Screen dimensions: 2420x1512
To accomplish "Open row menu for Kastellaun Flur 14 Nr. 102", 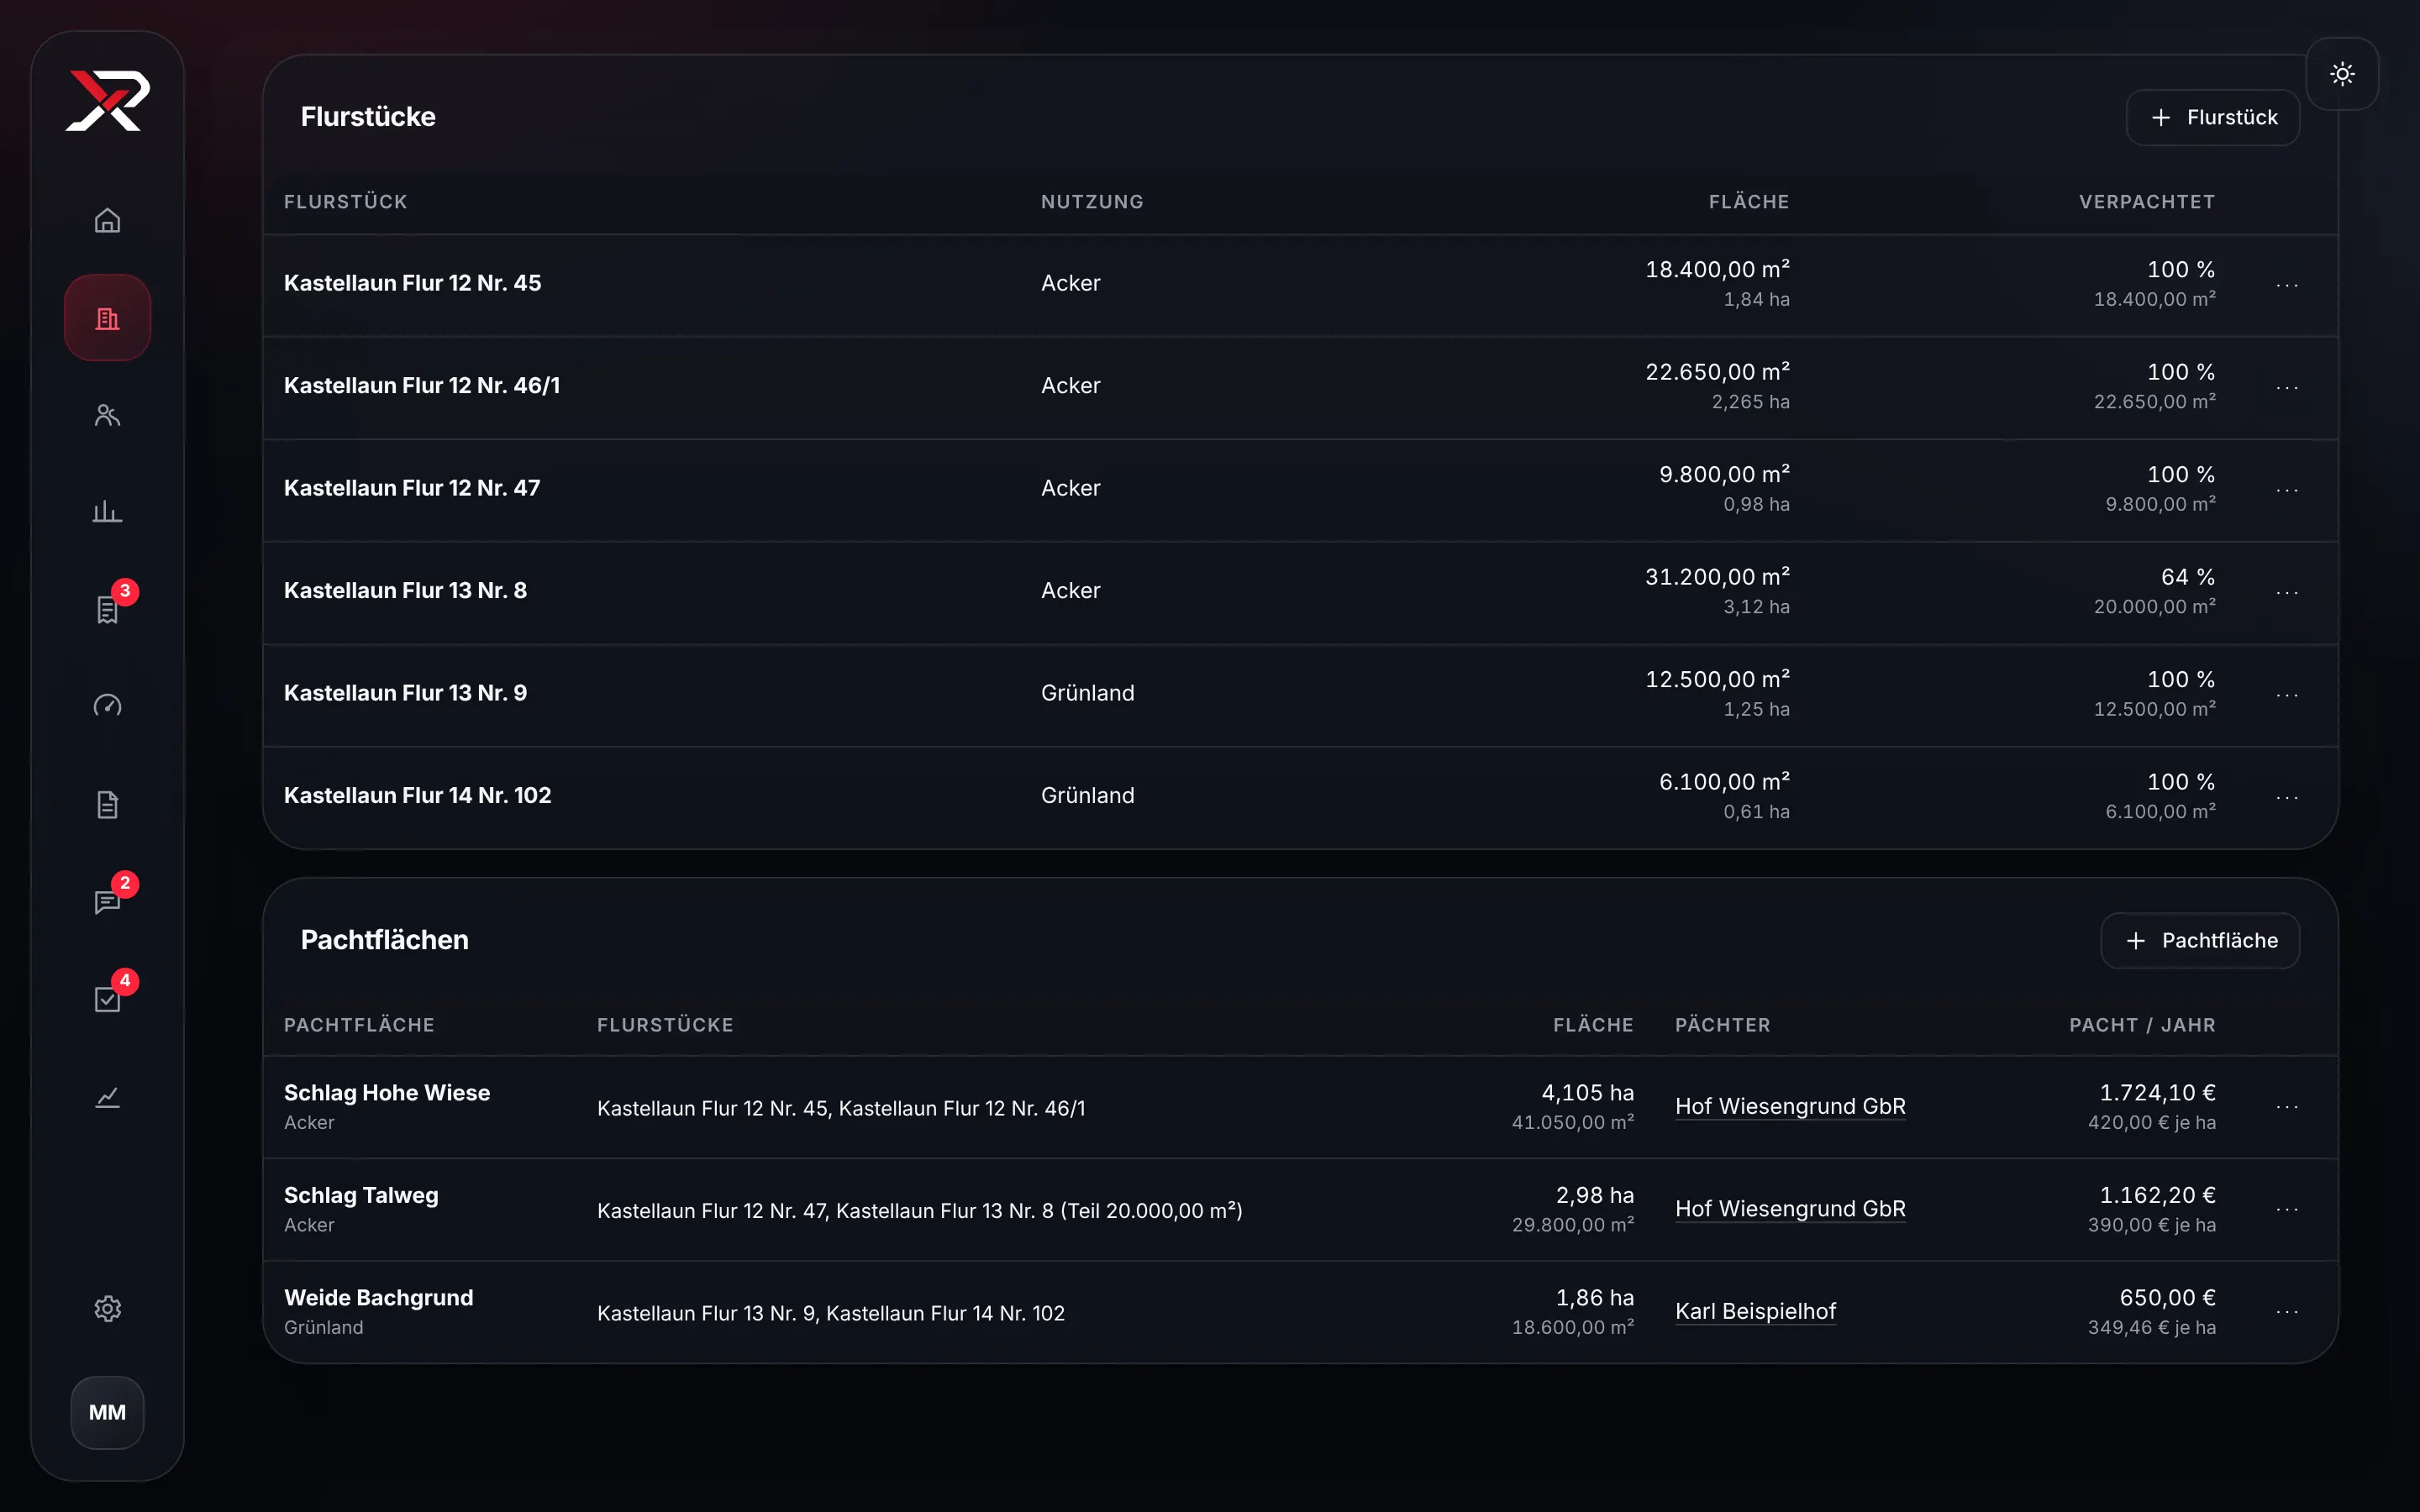I will pos(2287,797).
